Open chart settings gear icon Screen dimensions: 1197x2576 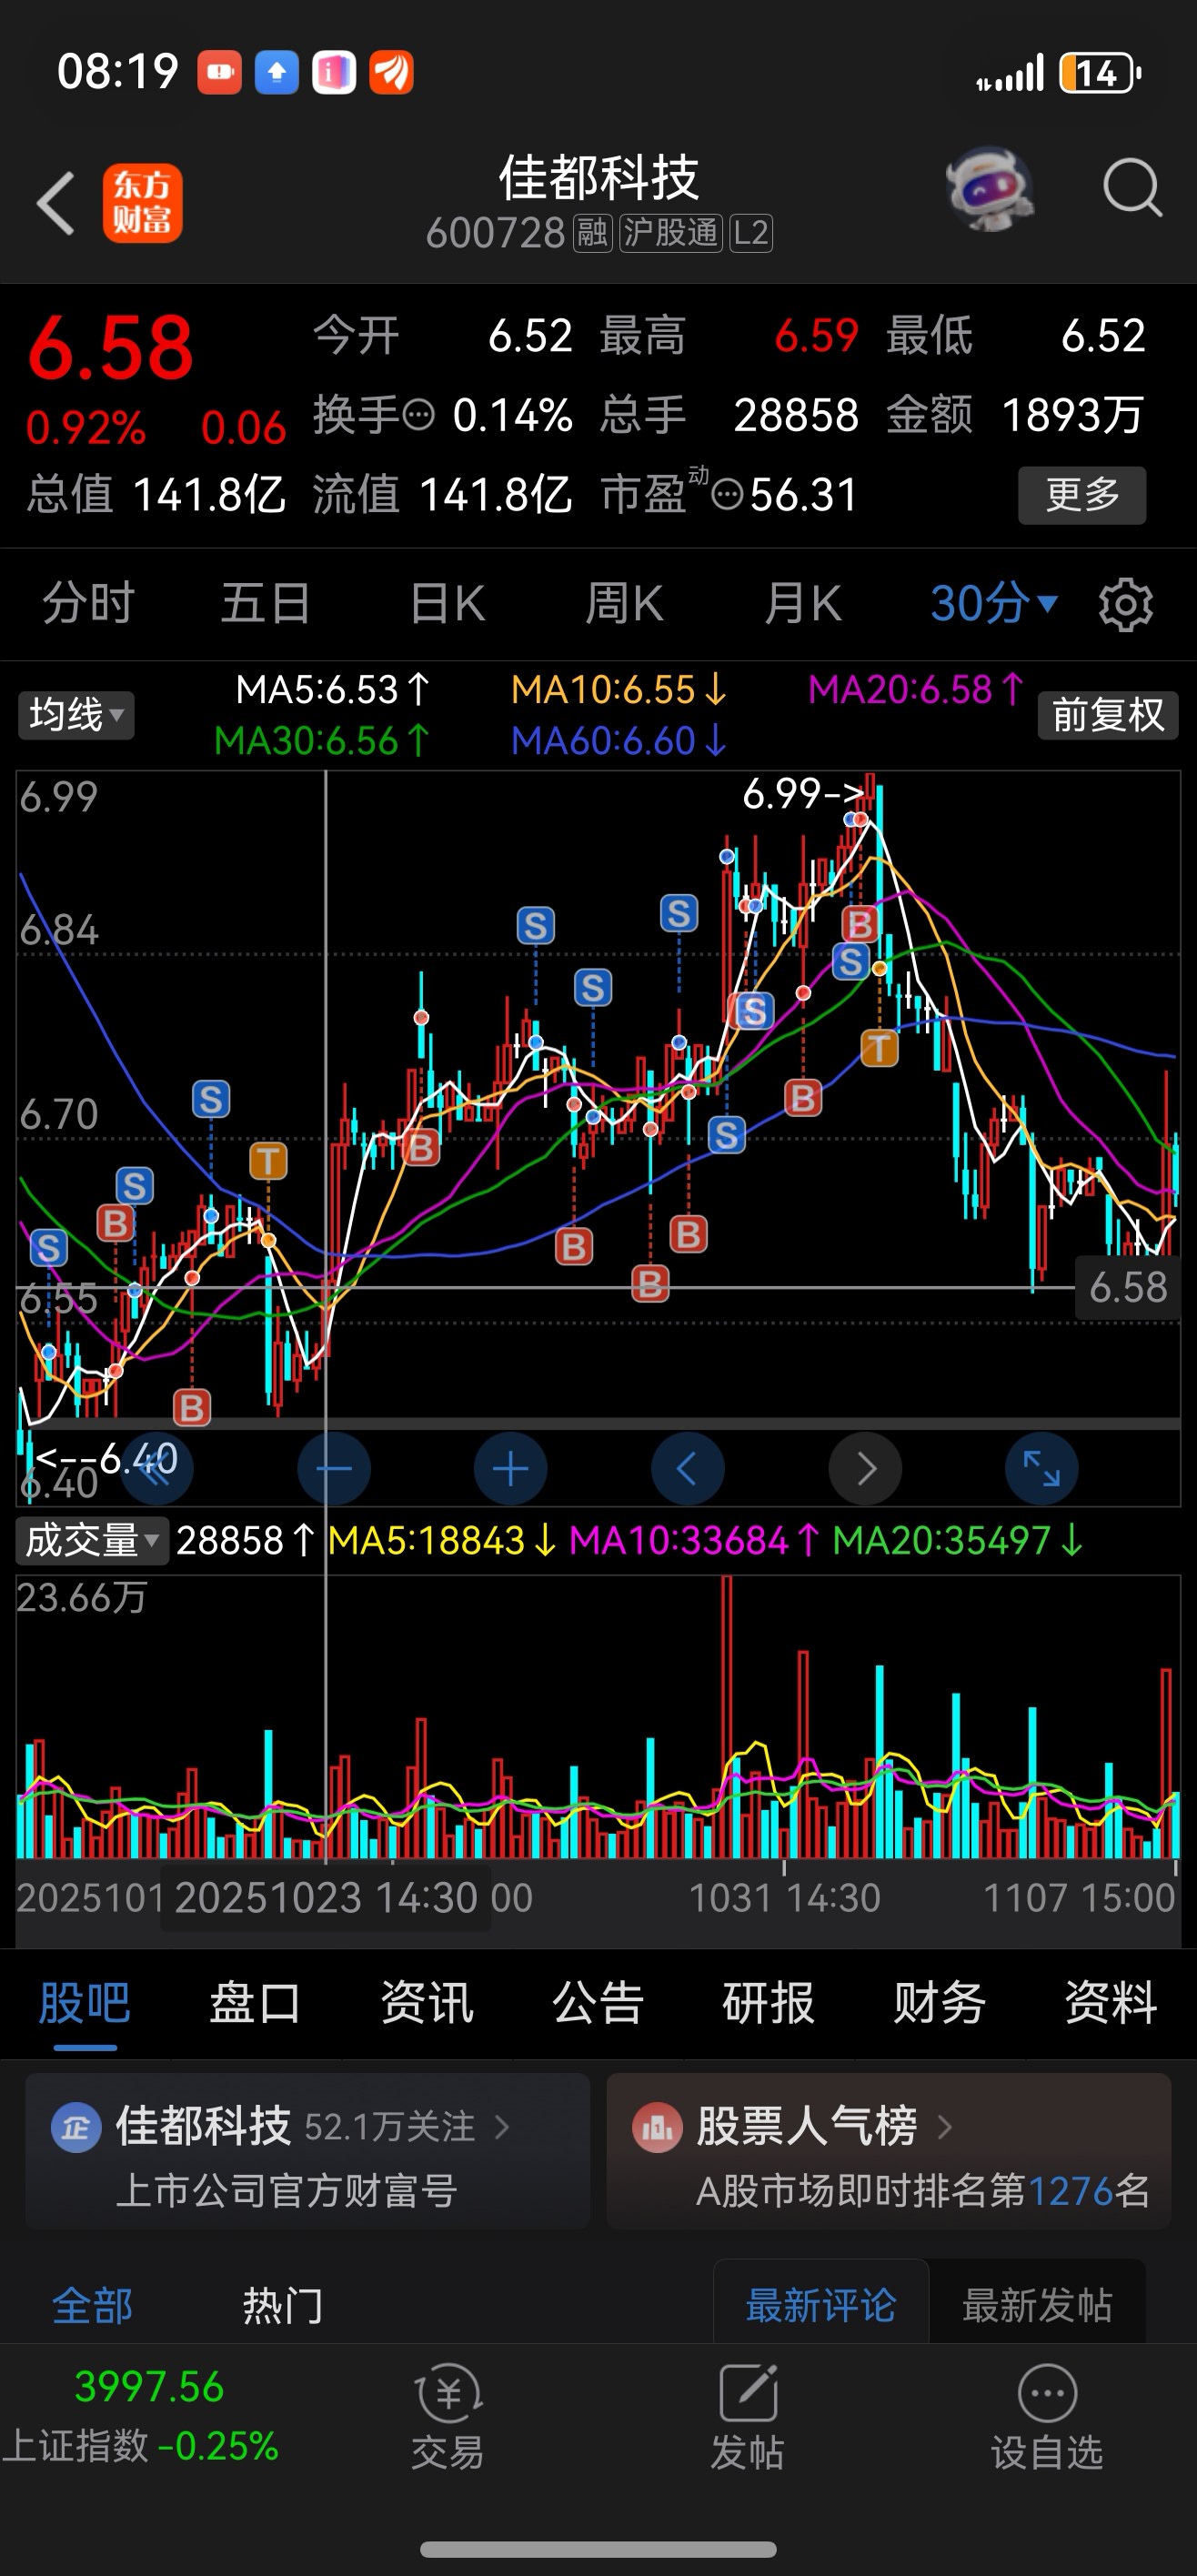click(1125, 604)
